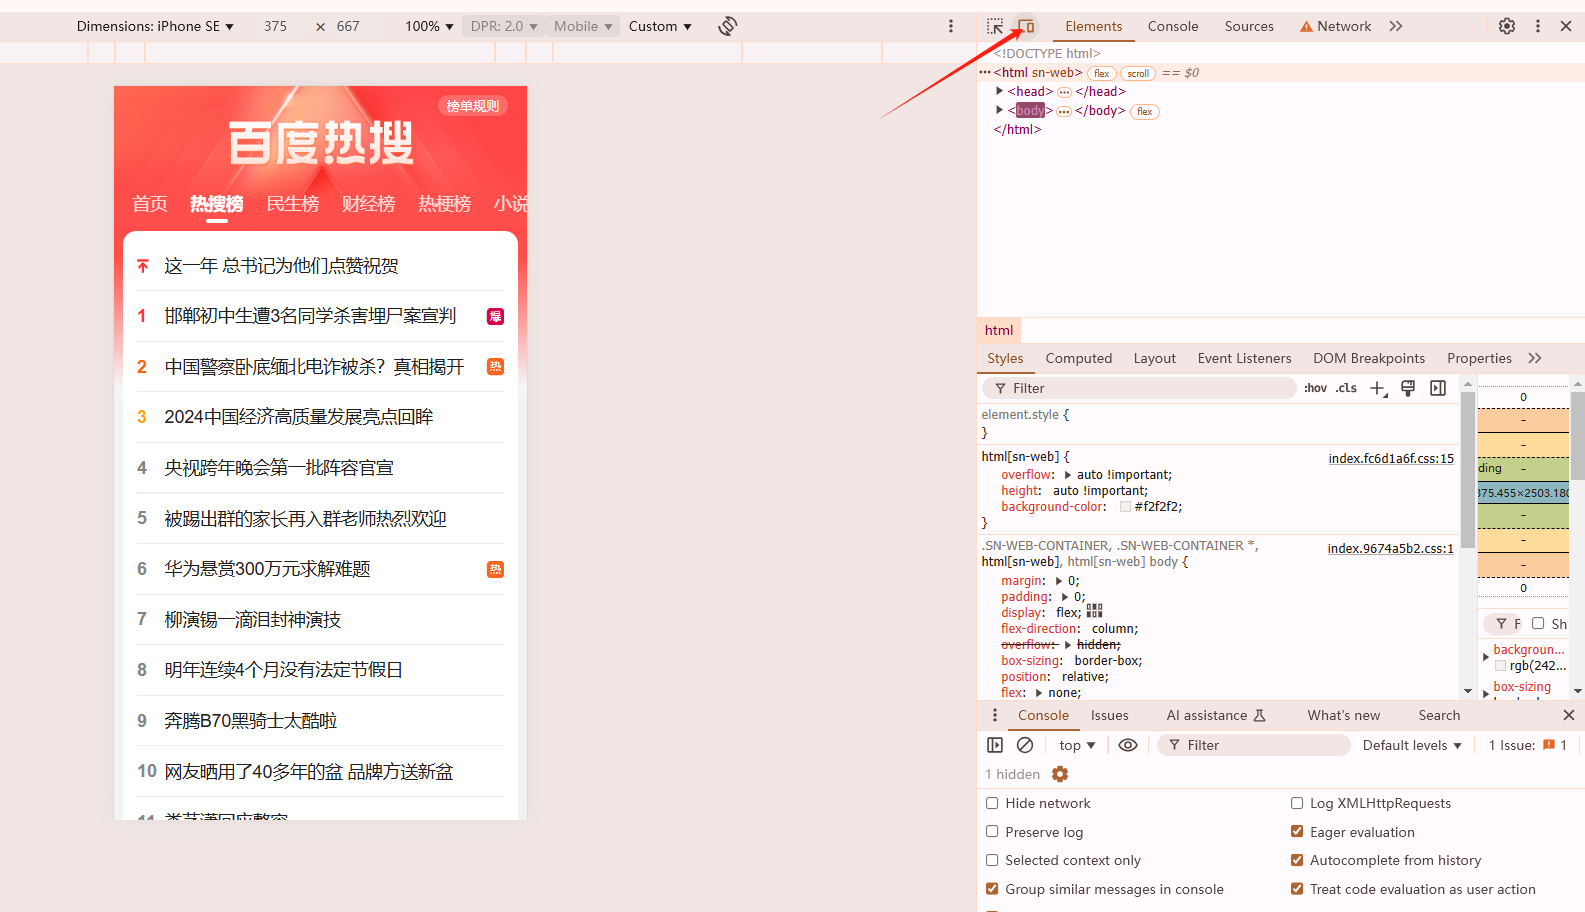Viewport: 1585px width, 912px height.
Task: Expand the overflow shorthand property arrow
Action: (1067, 475)
